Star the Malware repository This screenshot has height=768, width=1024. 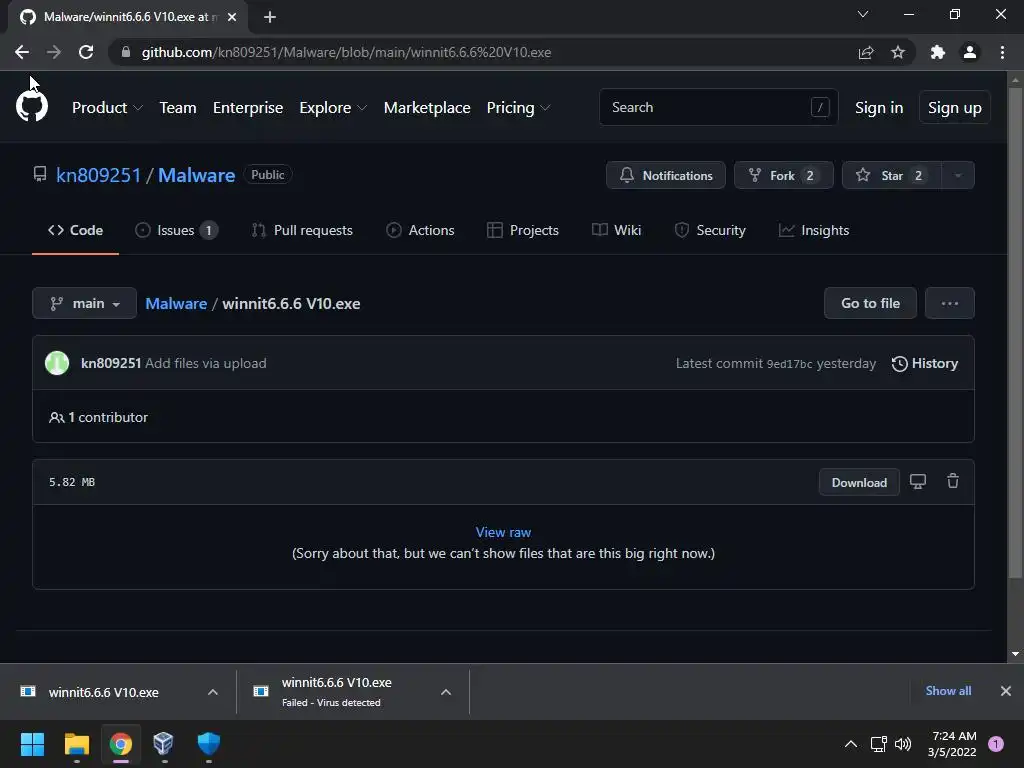(891, 175)
